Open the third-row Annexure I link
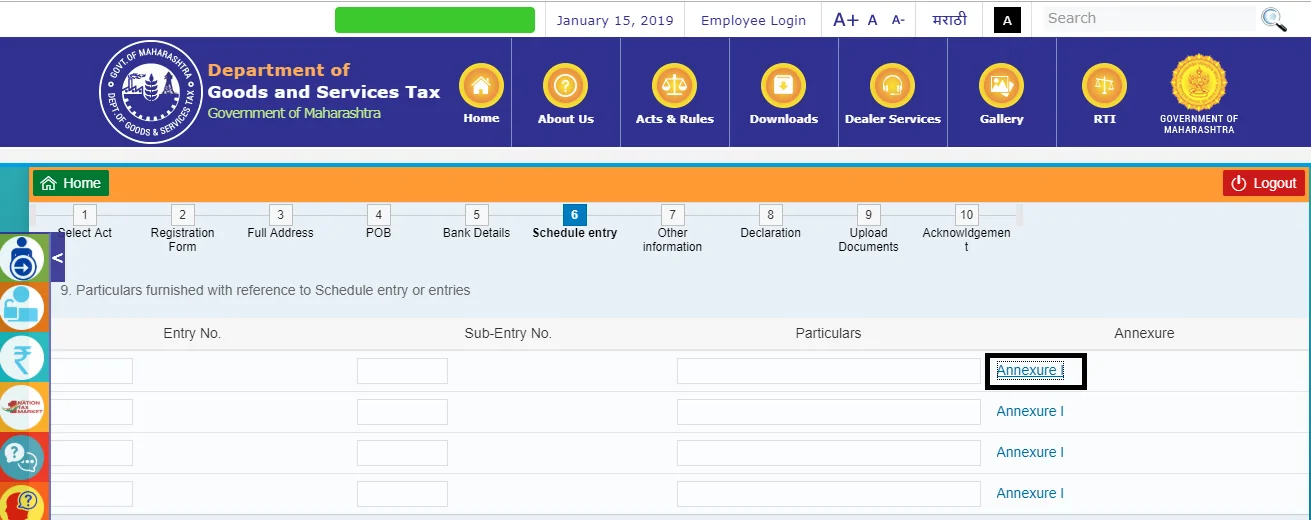Viewport: 1311px width, 520px height. (x=1030, y=453)
